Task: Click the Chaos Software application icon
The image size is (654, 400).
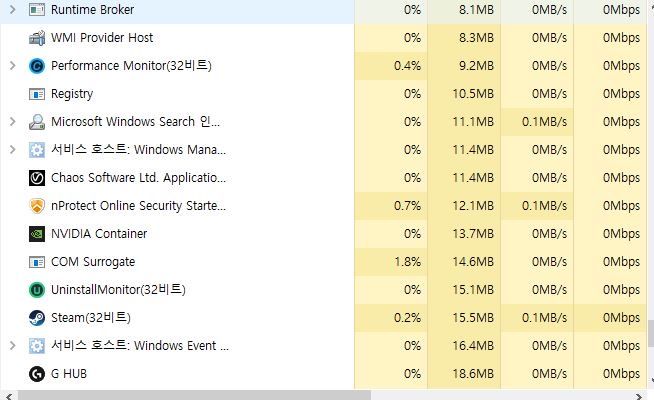Action: (37, 178)
